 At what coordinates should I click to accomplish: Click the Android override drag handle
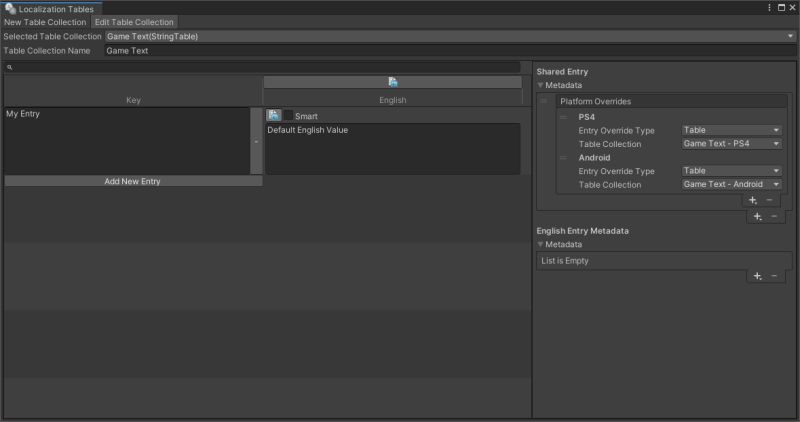pos(563,158)
